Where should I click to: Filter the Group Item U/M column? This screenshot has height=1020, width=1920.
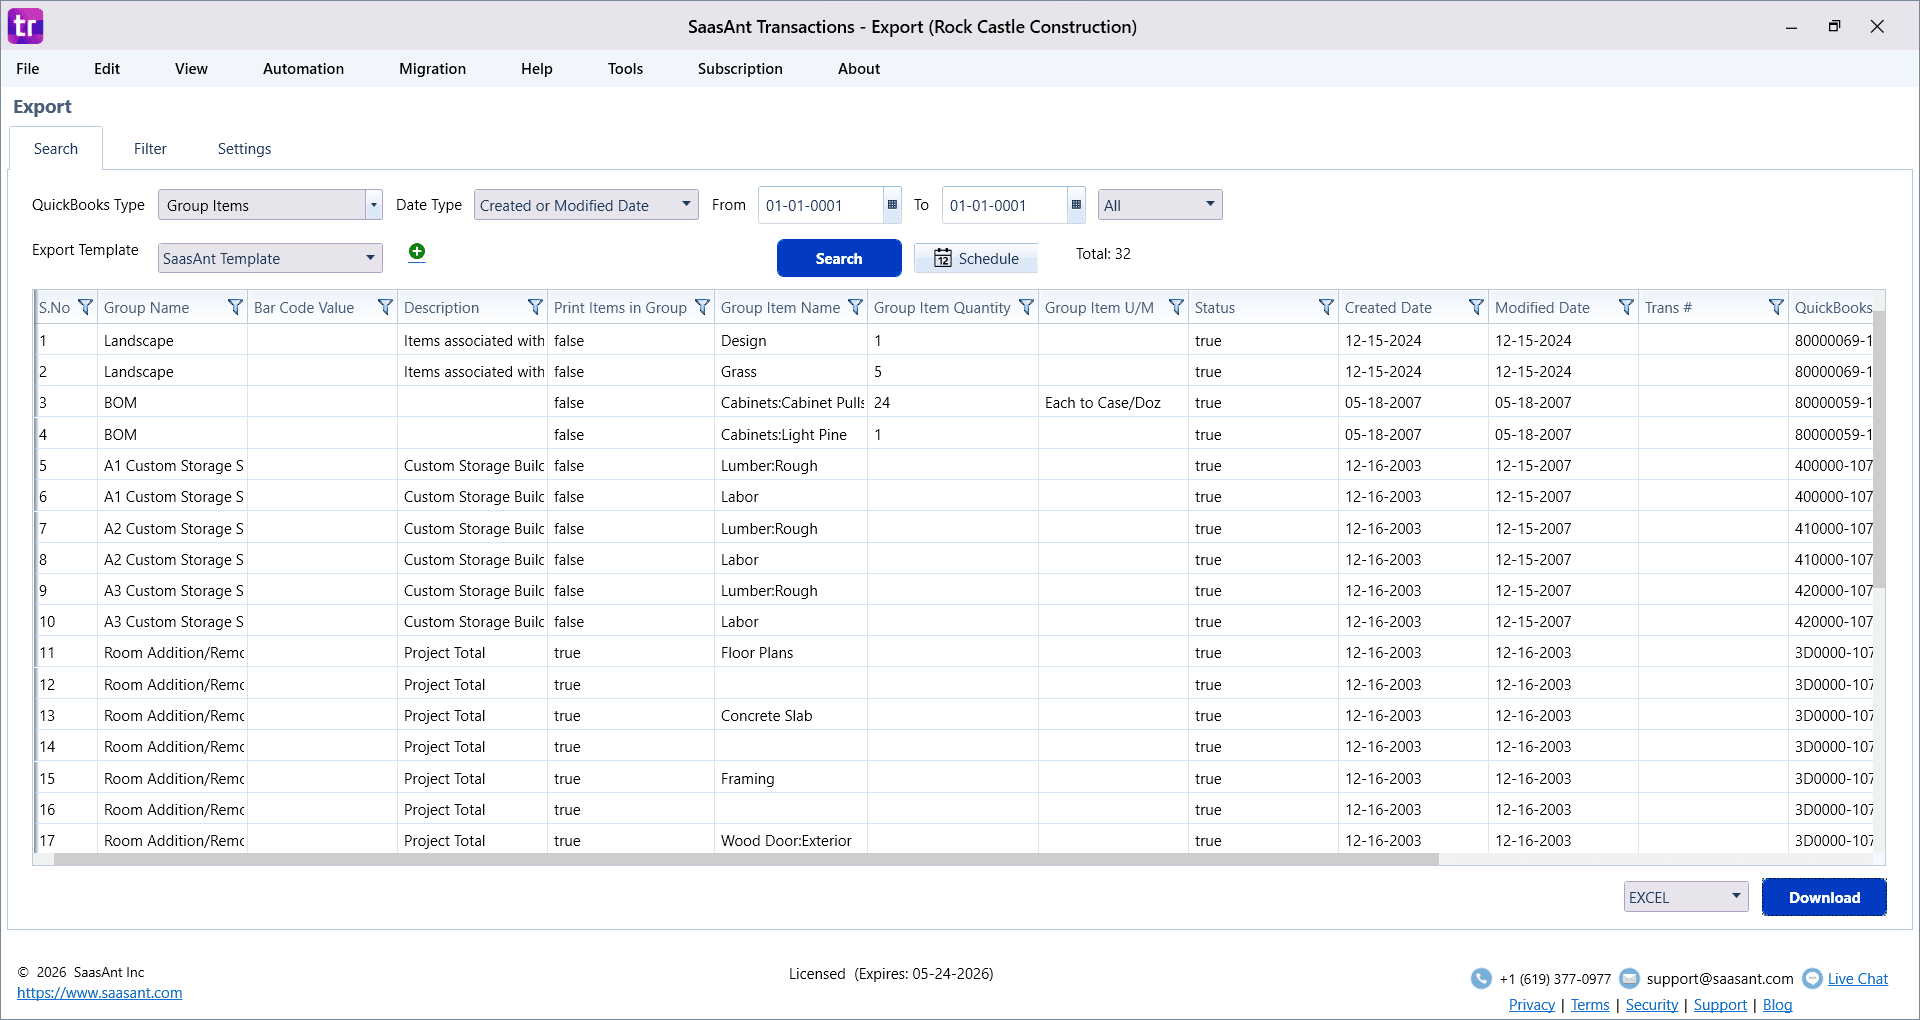[x=1176, y=307]
